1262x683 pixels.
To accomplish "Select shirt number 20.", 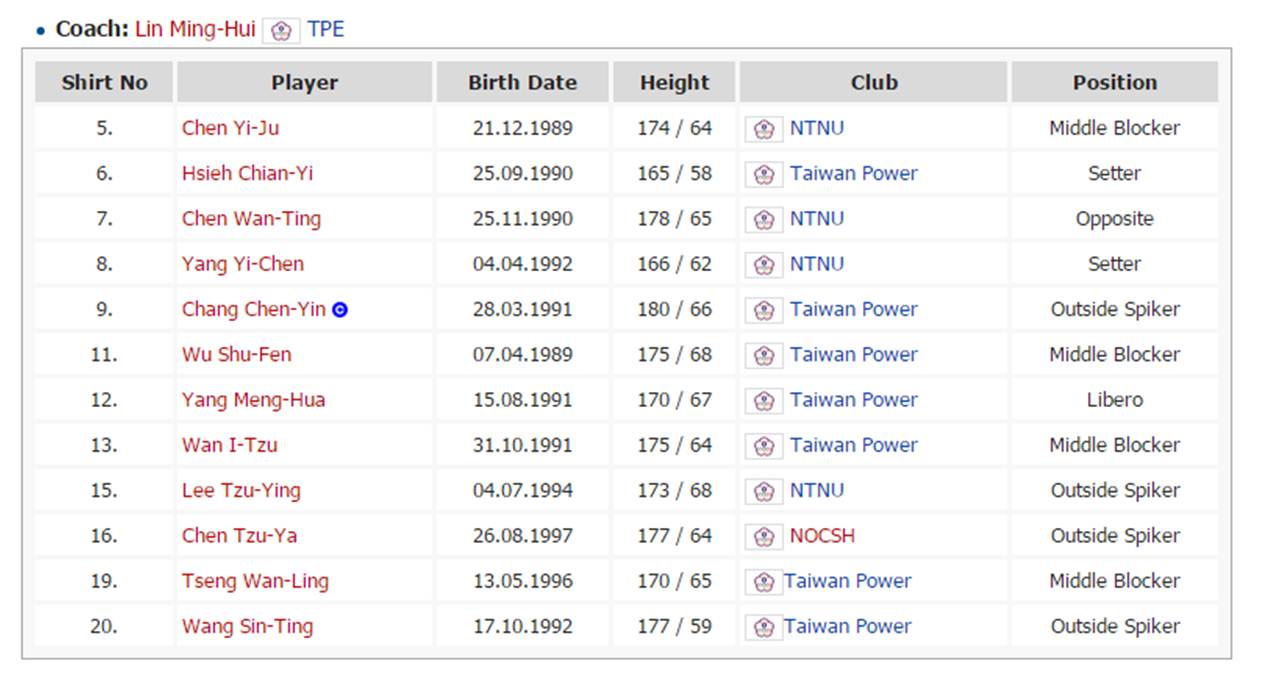I will (x=104, y=626).
